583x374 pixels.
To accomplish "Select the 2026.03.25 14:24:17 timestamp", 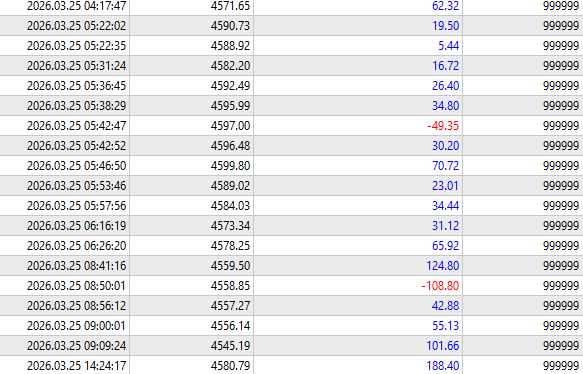I will pyautogui.click(x=77, y=366).
